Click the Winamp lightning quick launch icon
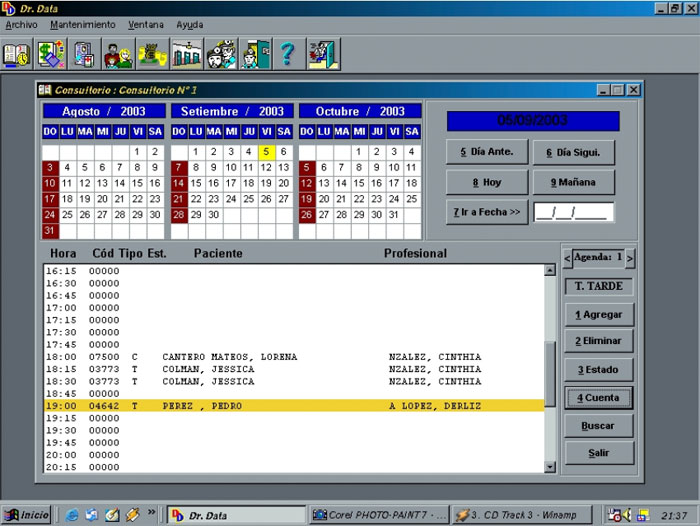 pyautogui.click(x=133, y=515)
